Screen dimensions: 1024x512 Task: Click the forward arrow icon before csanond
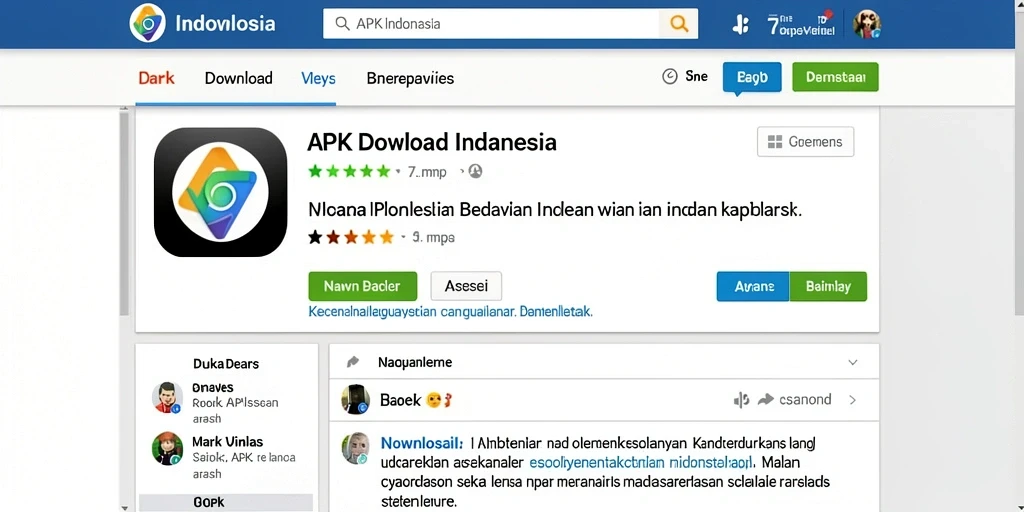point(765,400)
